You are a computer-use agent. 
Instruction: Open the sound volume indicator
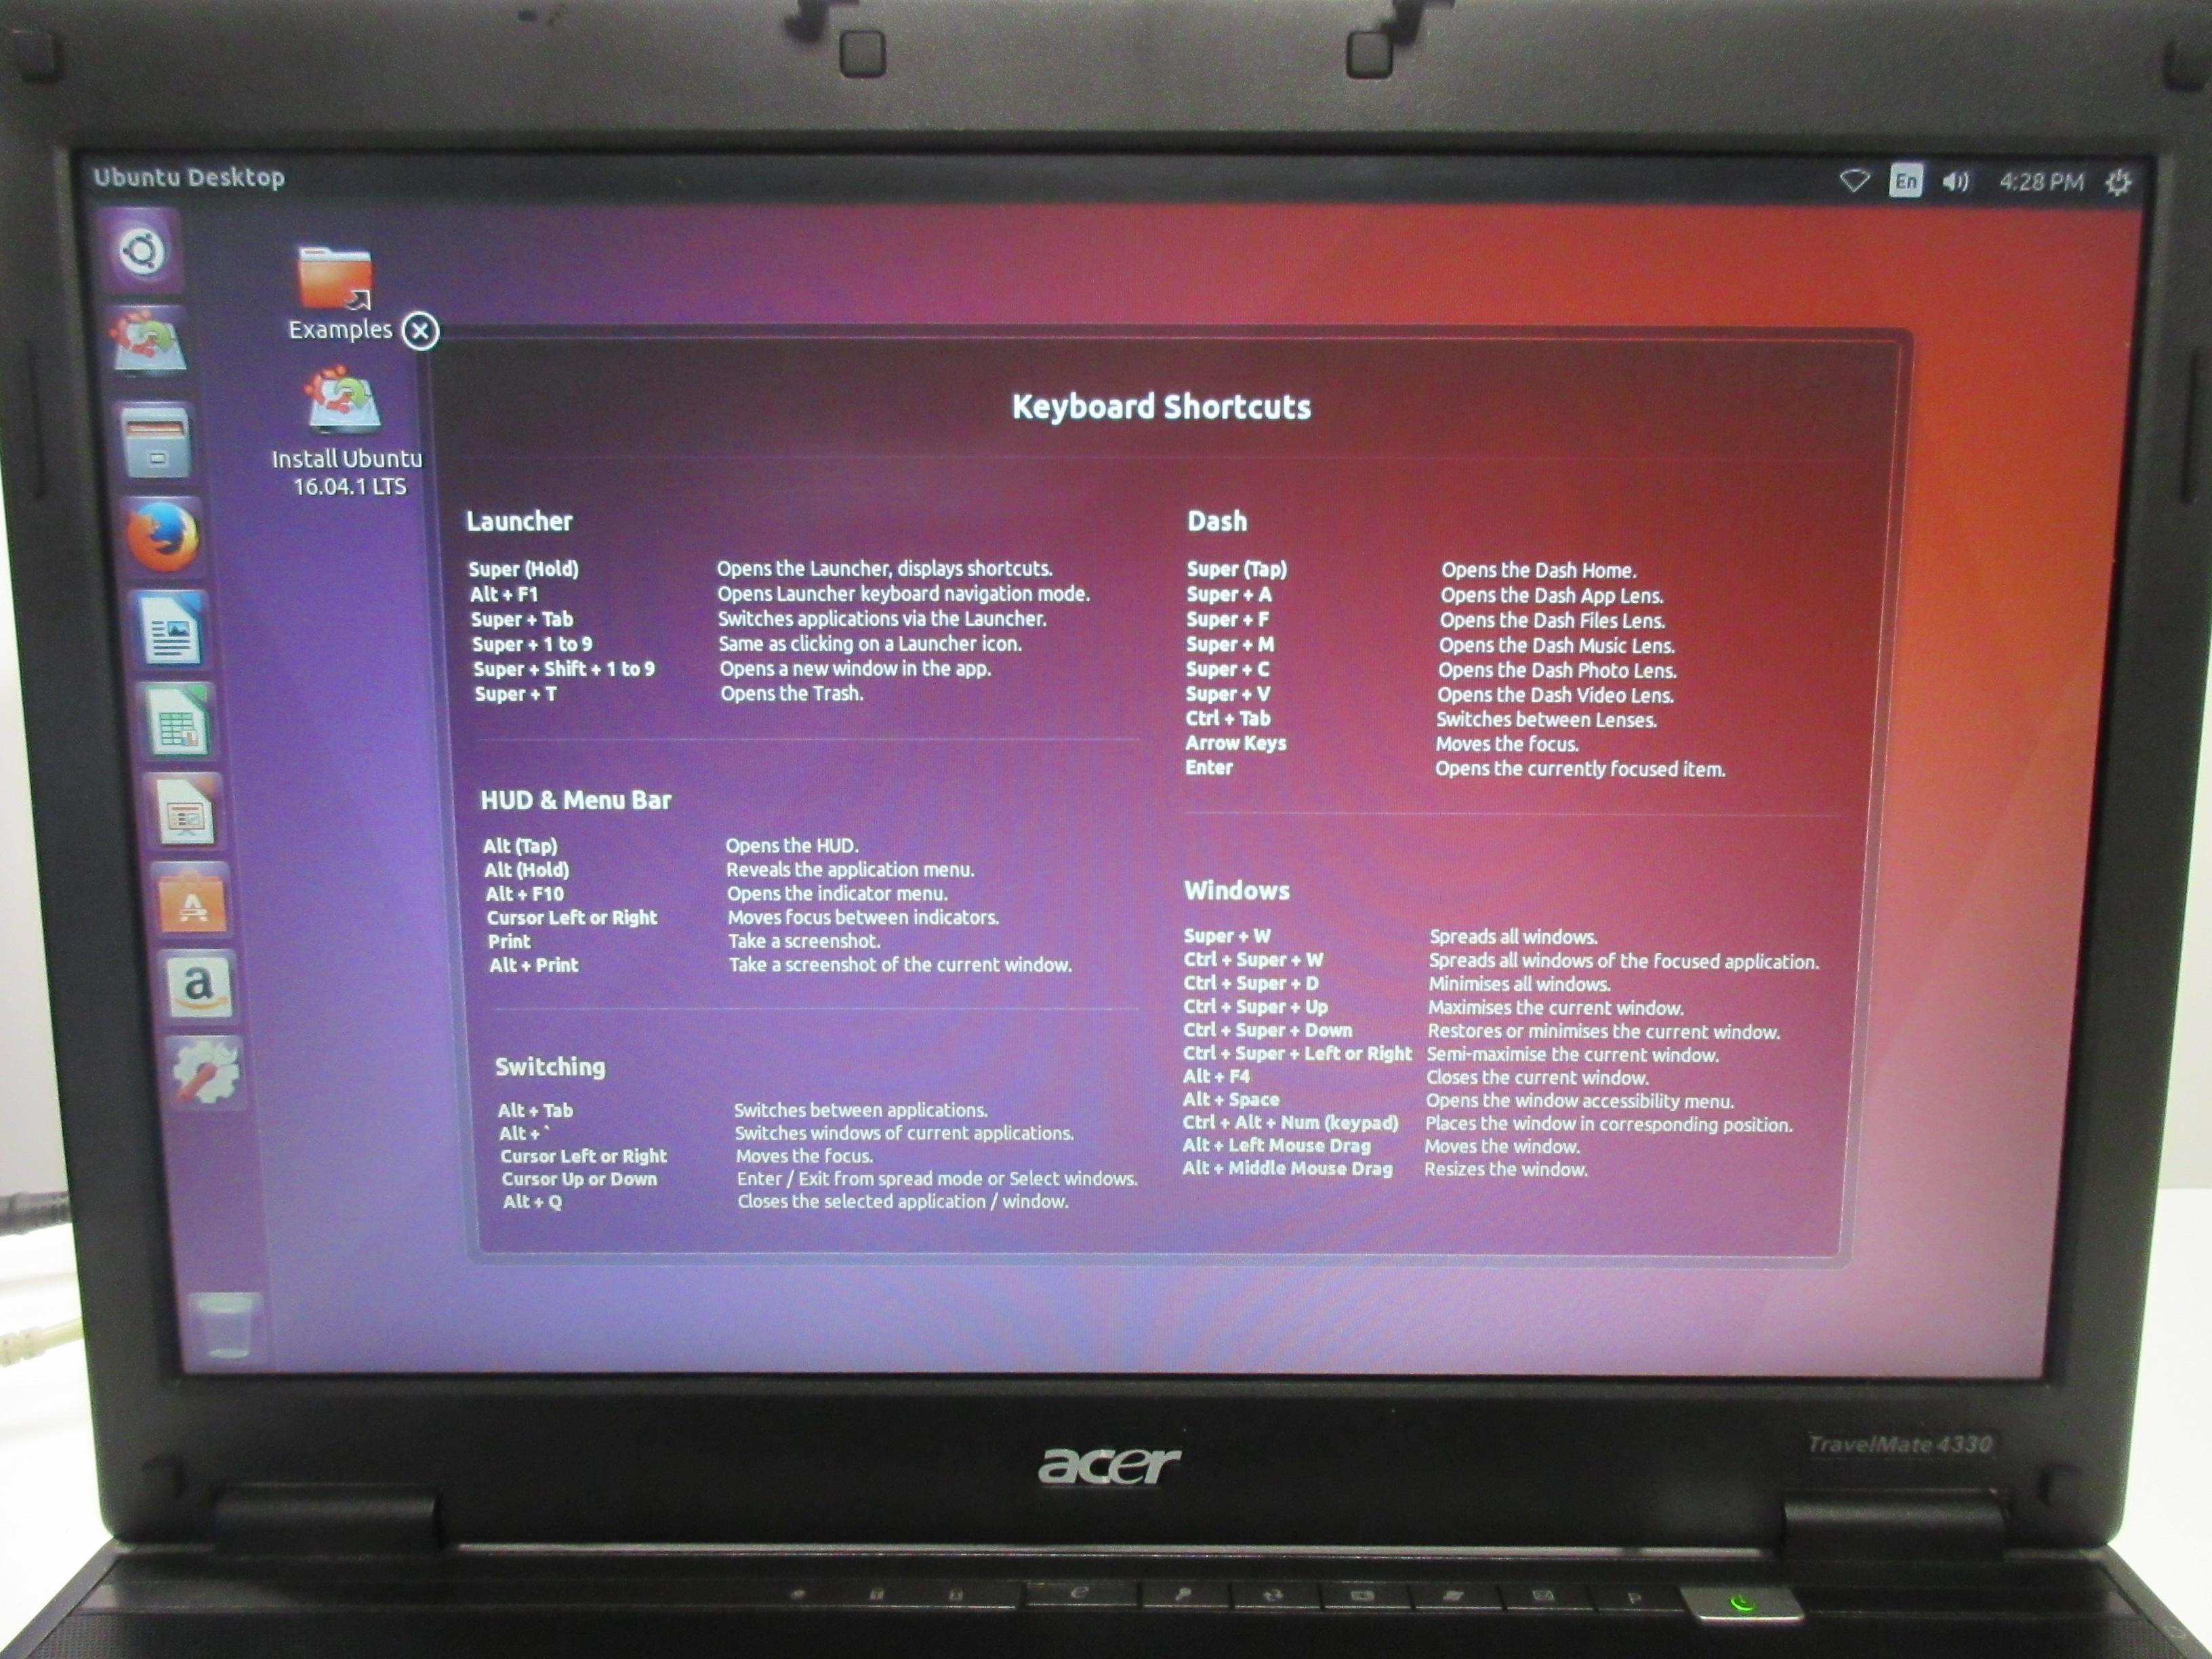tap(1955, 181)
